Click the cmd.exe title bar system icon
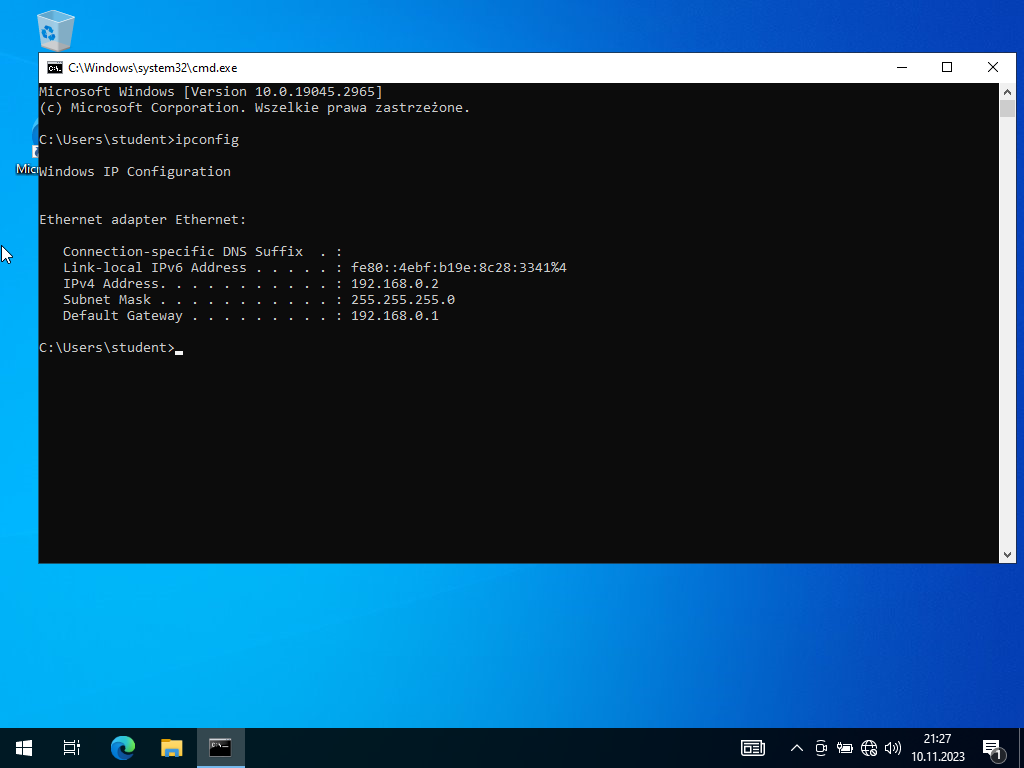The height and width of the screenshot is (768, 1024). [x=55, y=68]
